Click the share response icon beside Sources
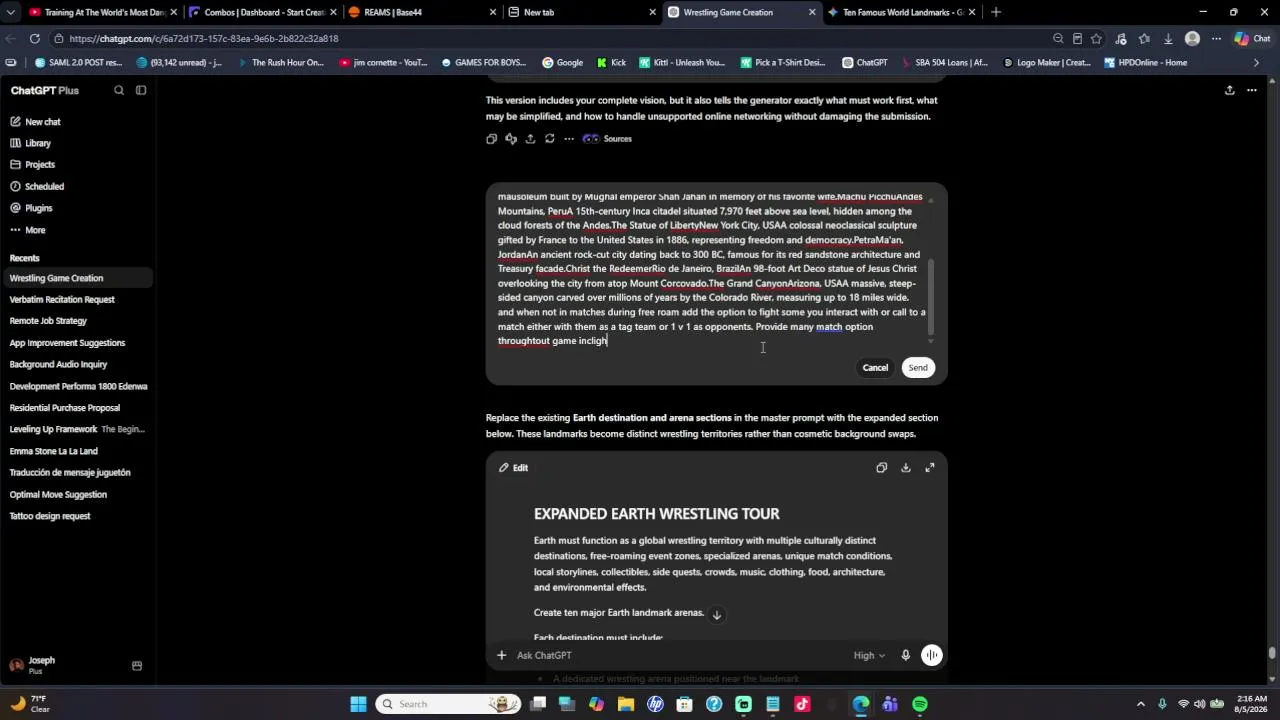This screenshot has height=720, width=1280. (x=530, y=139)
